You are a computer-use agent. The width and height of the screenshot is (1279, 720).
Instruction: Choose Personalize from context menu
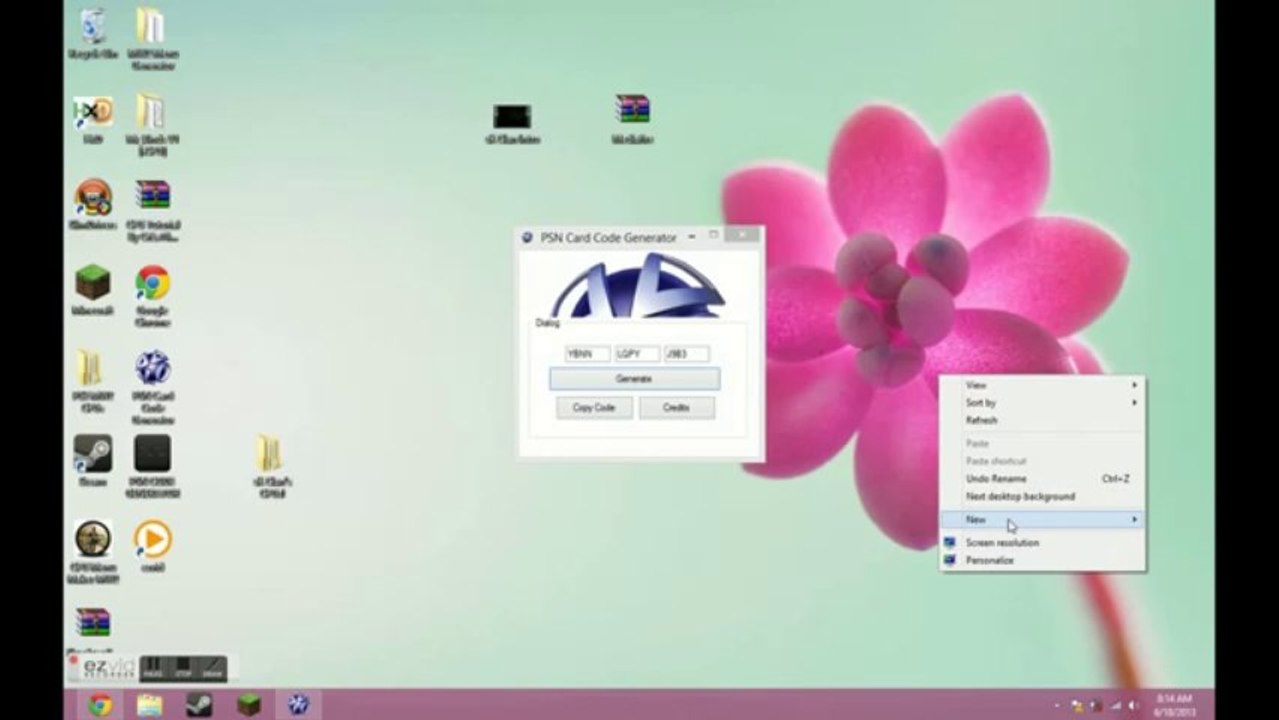(1042, 560)
